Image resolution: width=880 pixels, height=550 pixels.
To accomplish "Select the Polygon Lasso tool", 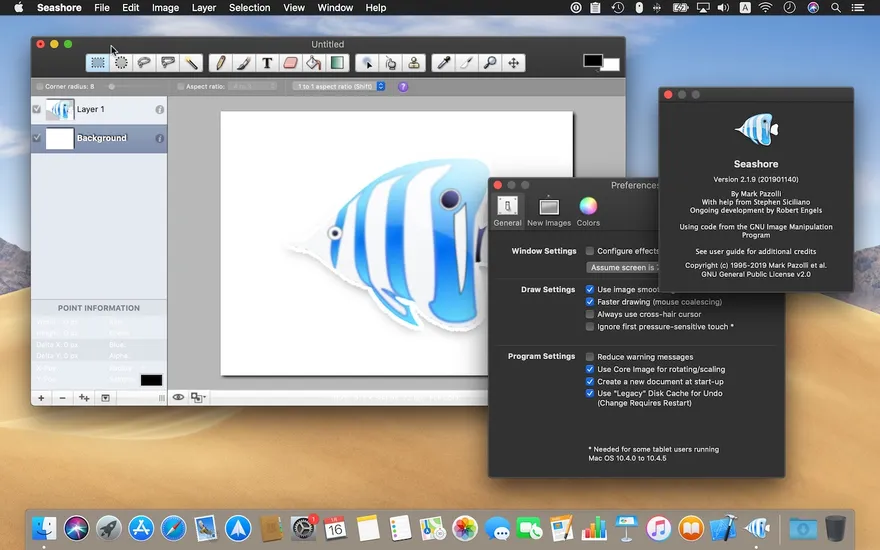I will [168, 63].
